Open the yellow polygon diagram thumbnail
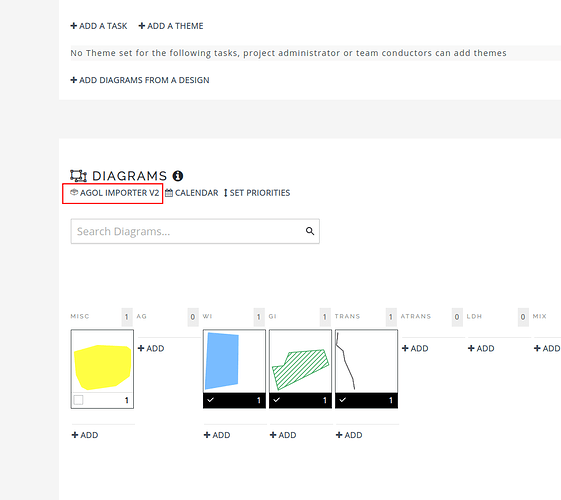The width and height of the screenshot is (561, 500). pos(102,361)
